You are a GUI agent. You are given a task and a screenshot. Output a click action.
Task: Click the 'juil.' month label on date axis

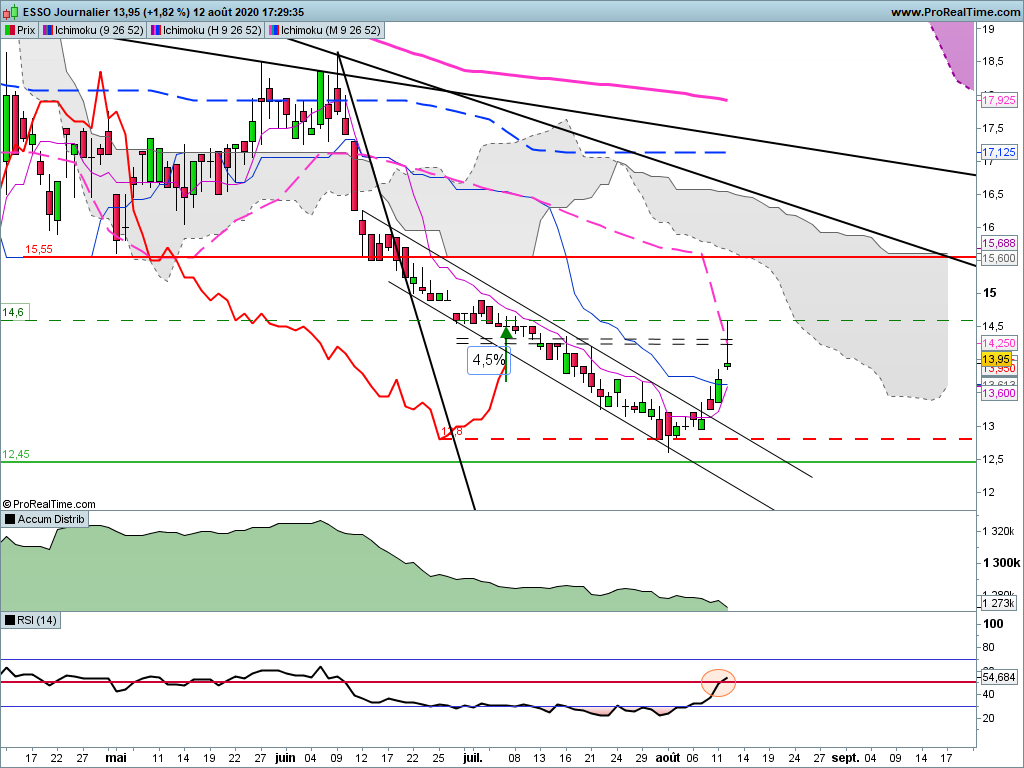[x=473, y=758]
